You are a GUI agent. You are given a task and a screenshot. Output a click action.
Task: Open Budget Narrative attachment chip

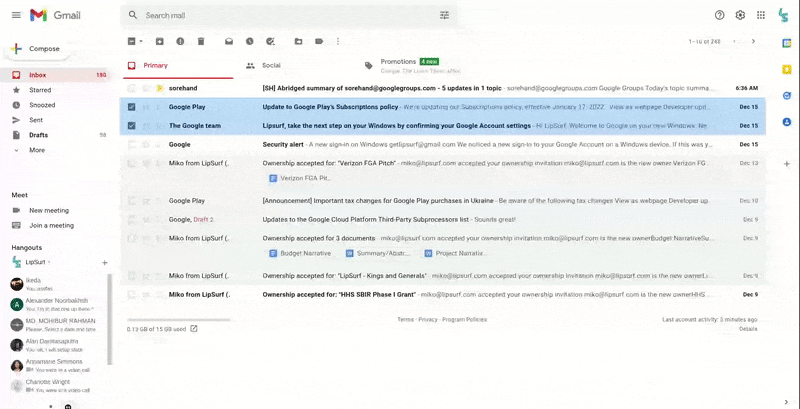(x=301, y=253)
